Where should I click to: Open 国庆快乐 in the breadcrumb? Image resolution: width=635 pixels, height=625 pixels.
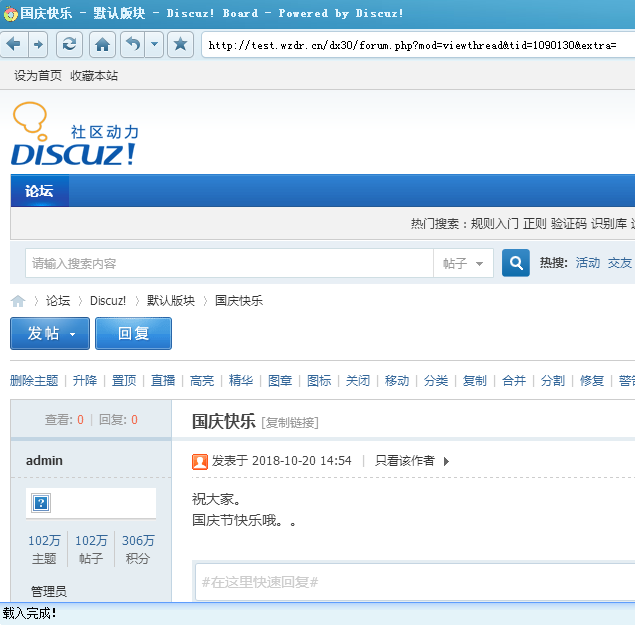coord(239,301)
